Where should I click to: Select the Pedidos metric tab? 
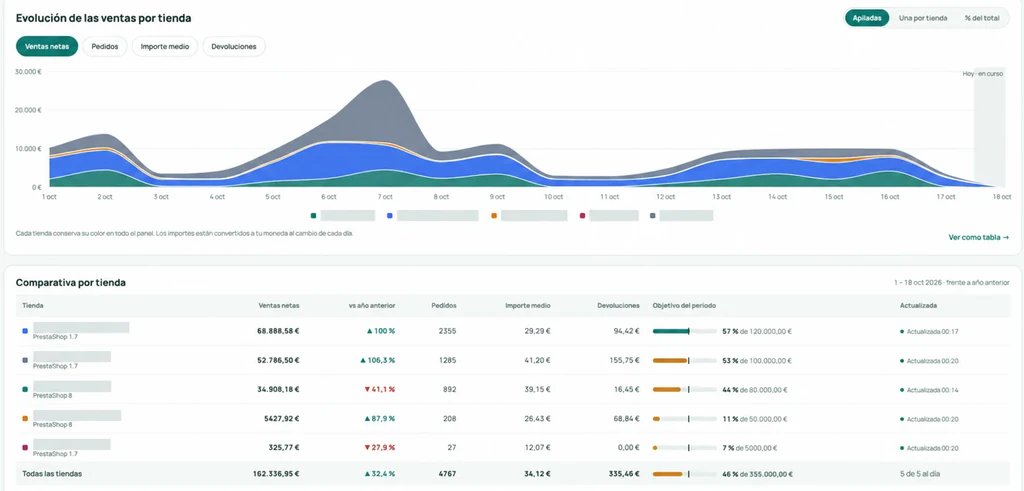104,46
